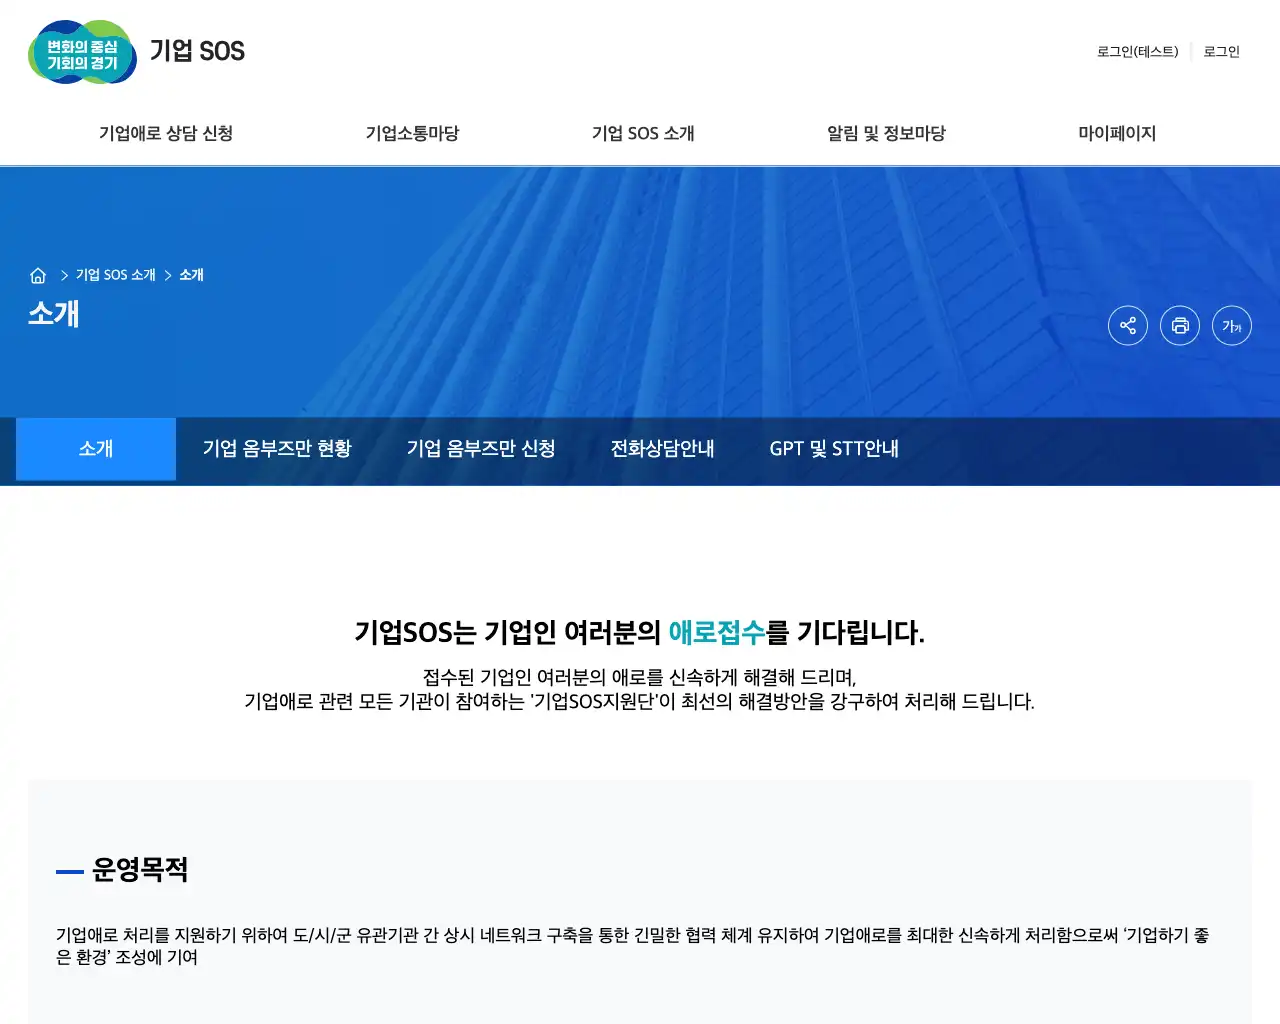1280x1024 pixels.
Task: Click the home icon in the breadcrumb
Action: (38, 274)
